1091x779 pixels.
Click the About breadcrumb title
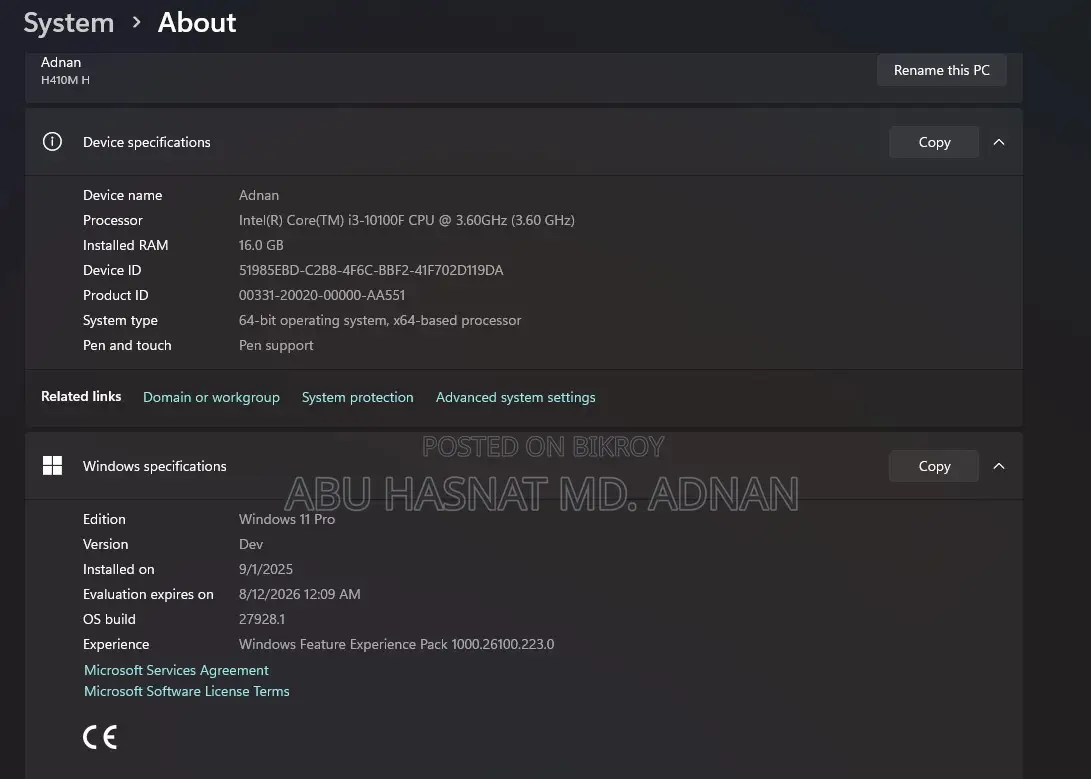pos(197,23)
